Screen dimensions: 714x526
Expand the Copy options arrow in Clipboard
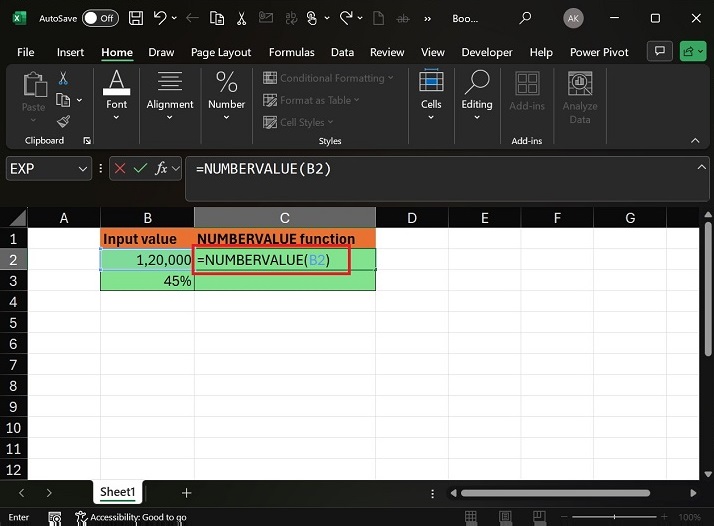tap(80, 100)
